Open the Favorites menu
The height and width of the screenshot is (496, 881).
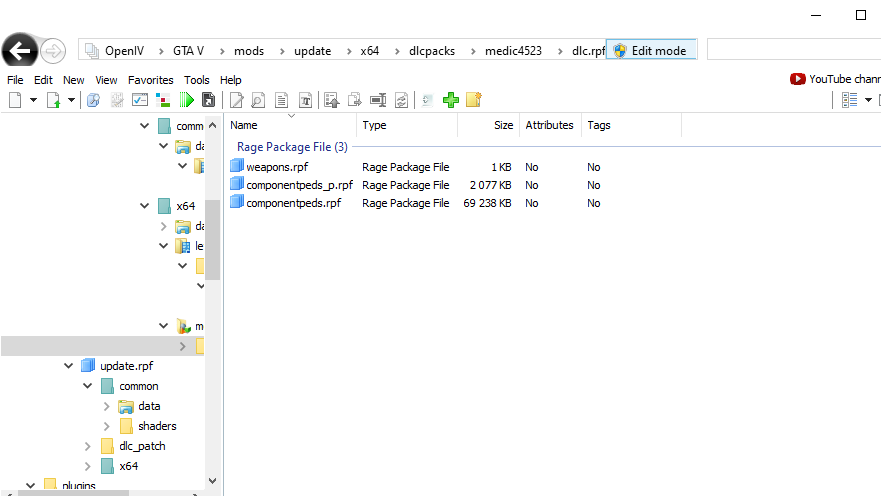click(150, 80)
